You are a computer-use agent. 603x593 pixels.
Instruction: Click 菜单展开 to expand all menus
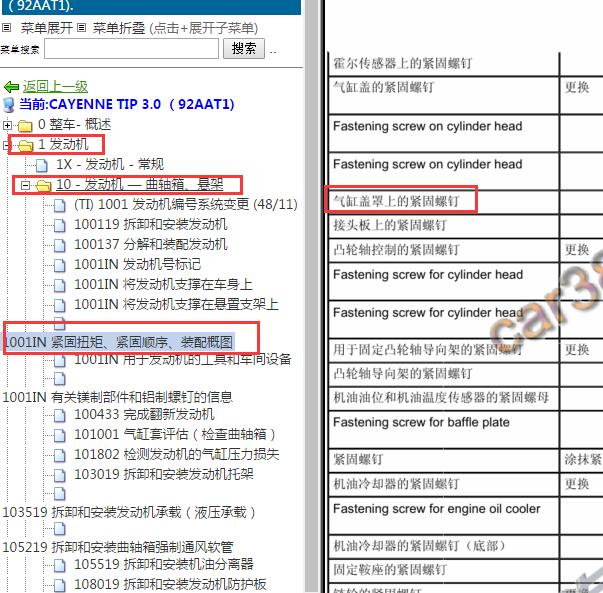point(47,28)
